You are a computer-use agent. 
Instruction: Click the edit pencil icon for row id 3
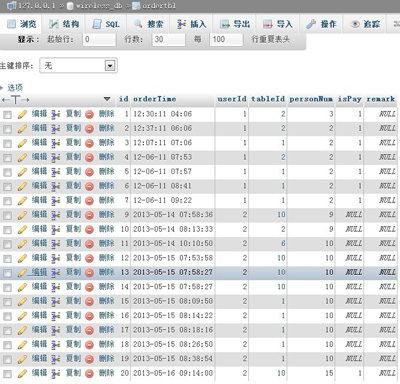pyautogui.click(x=22, y=143)
